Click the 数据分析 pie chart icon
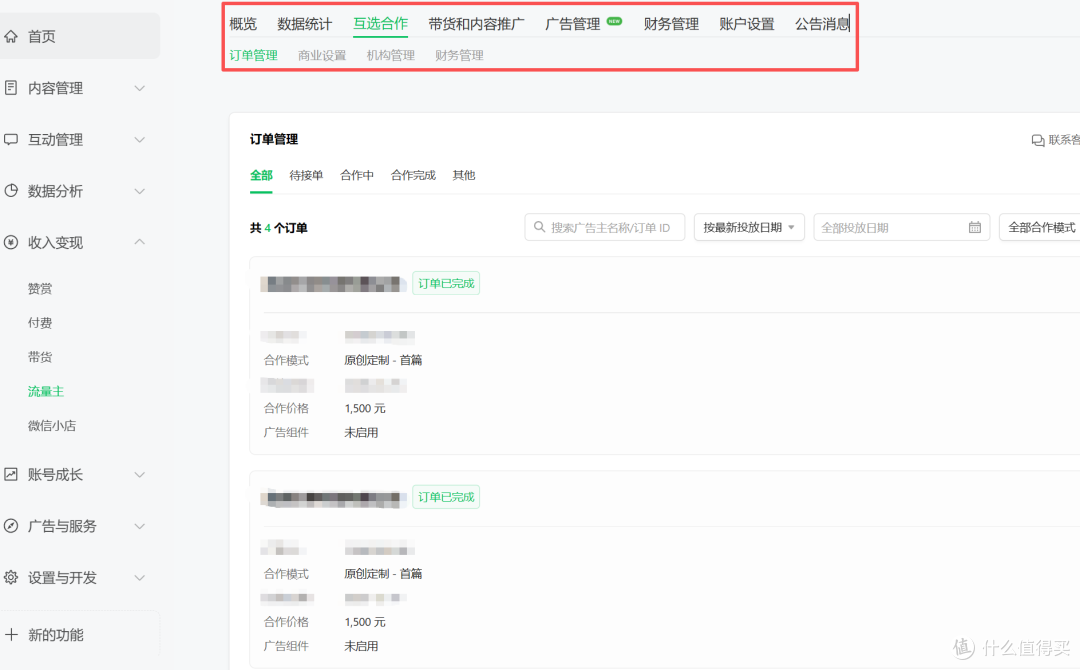 [11, 191]
